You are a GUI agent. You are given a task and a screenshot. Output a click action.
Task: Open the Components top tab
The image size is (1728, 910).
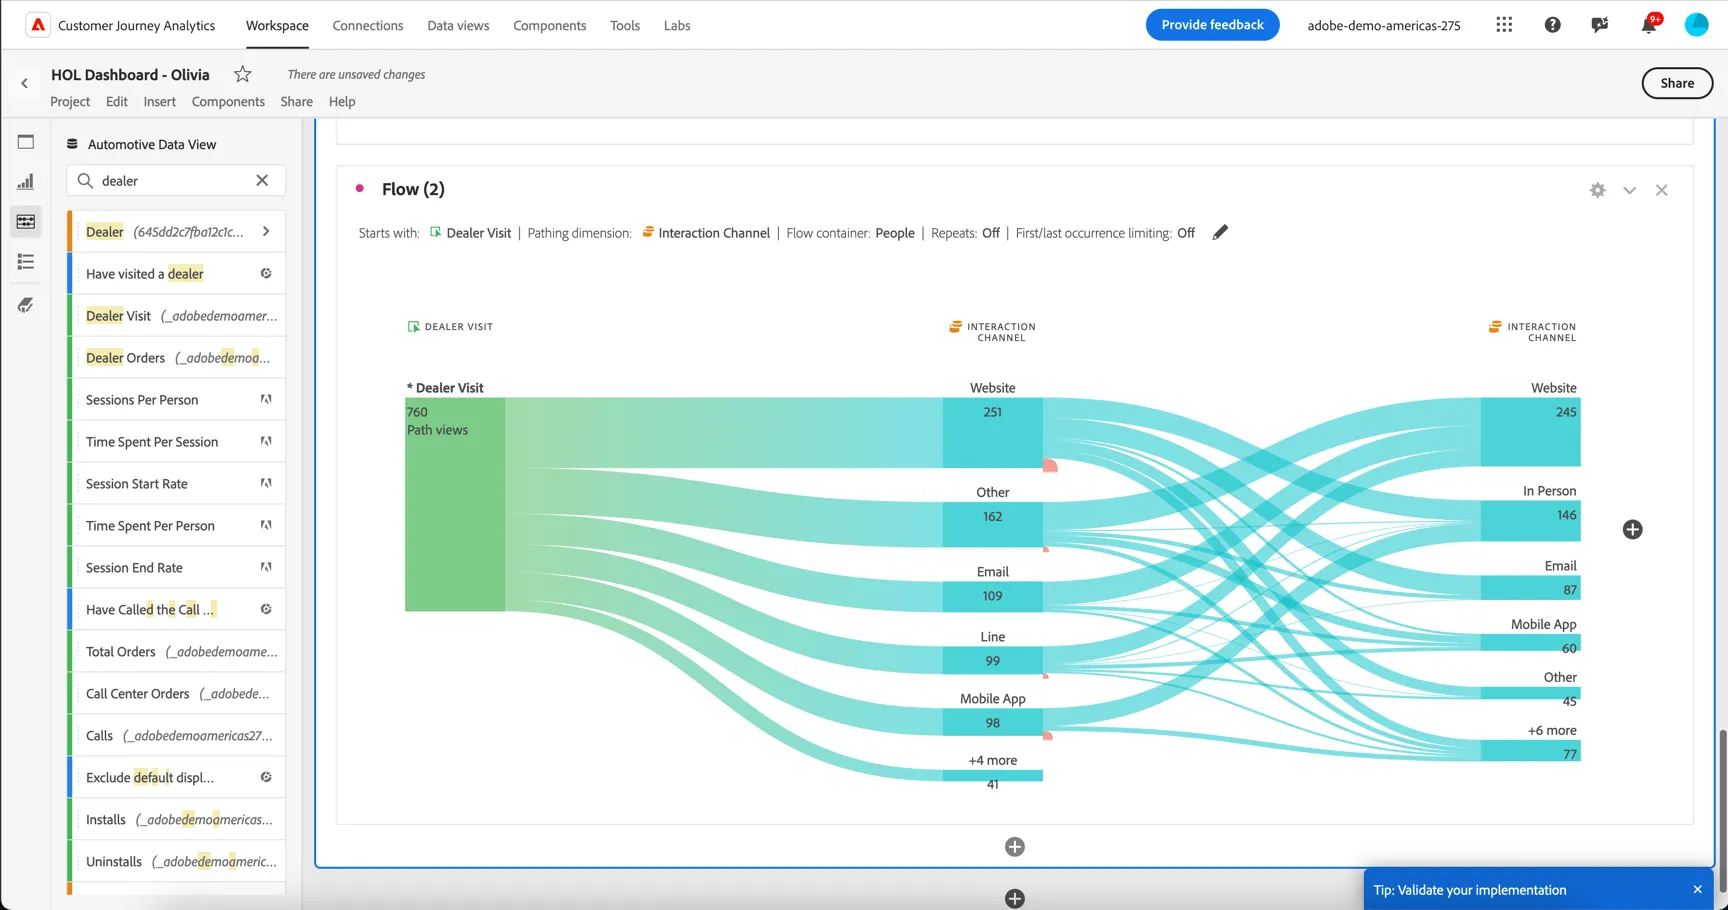549,25
